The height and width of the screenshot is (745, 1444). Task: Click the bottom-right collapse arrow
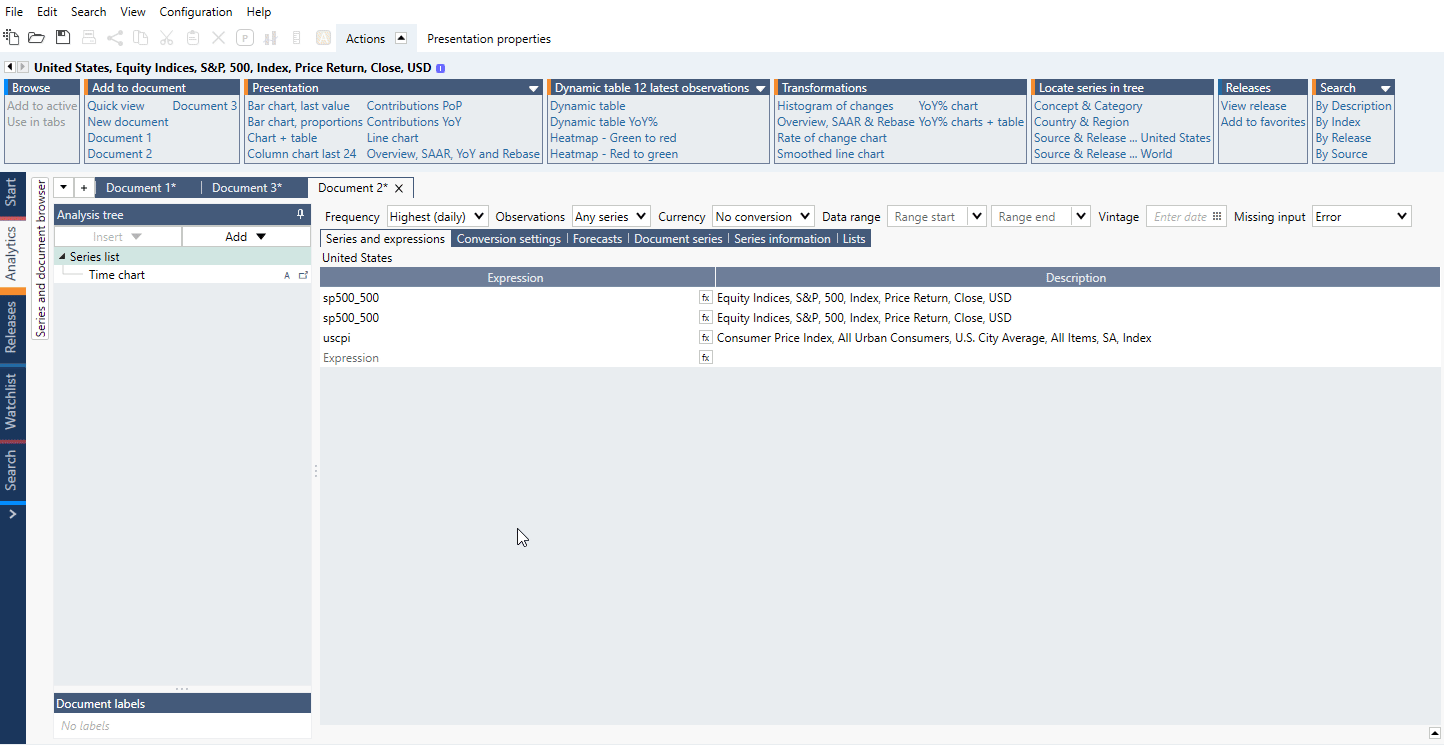tap(1434, 732)
